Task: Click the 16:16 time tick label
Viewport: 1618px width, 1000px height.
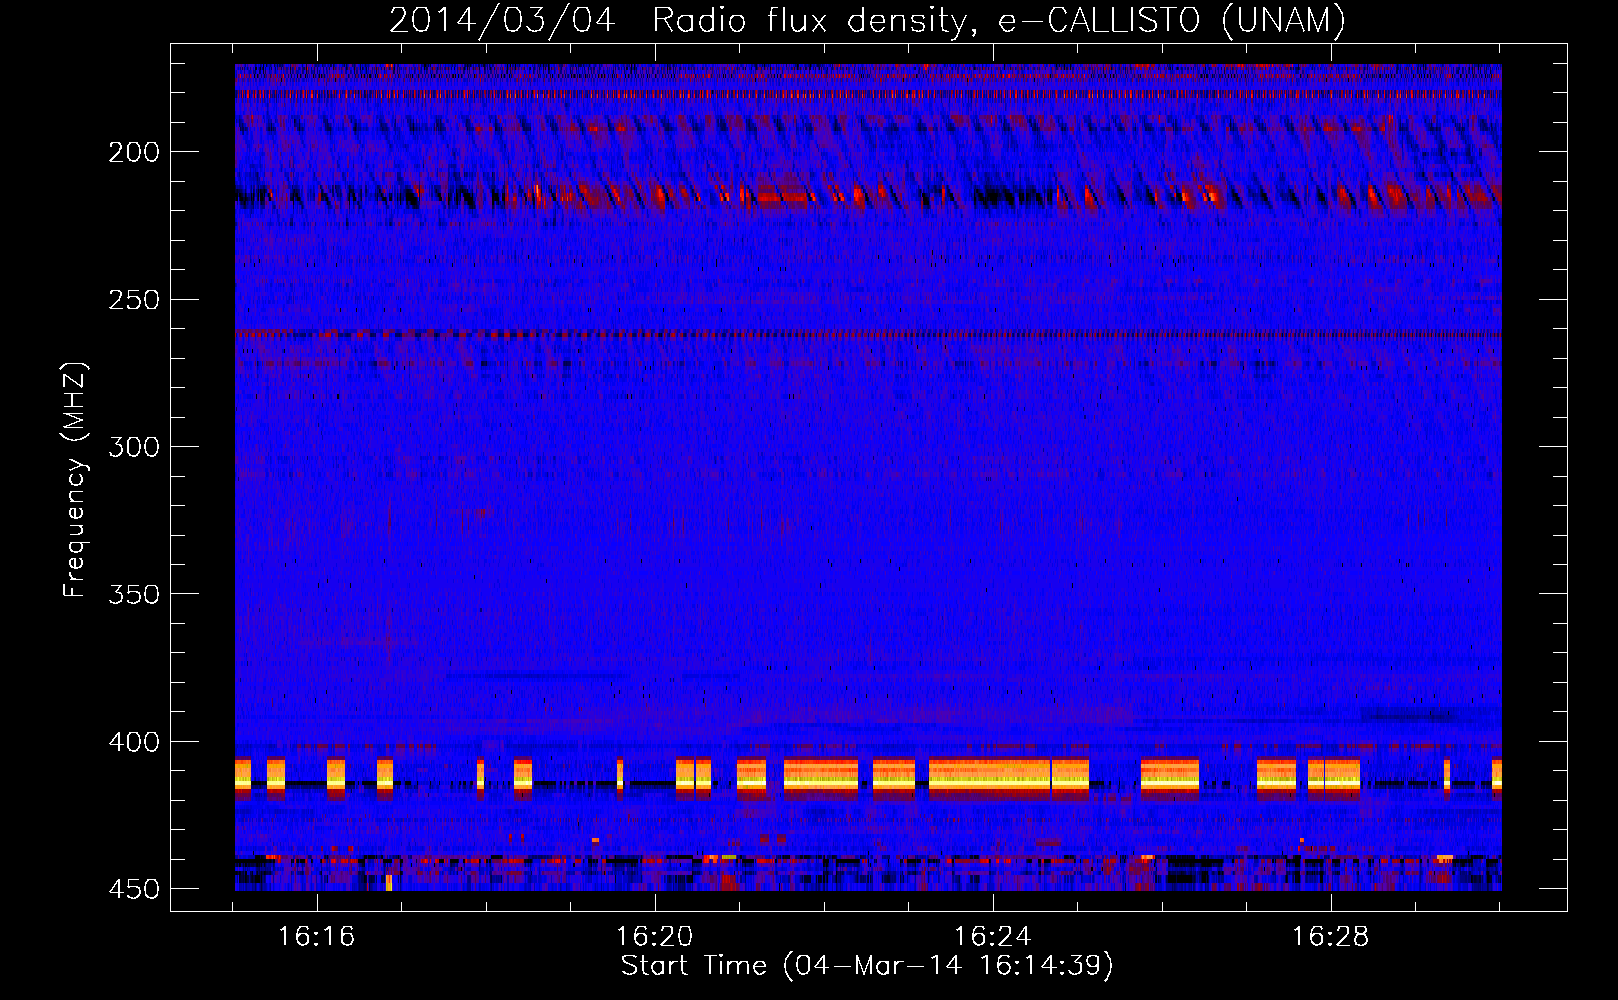Action: click(x=317, y=937)
